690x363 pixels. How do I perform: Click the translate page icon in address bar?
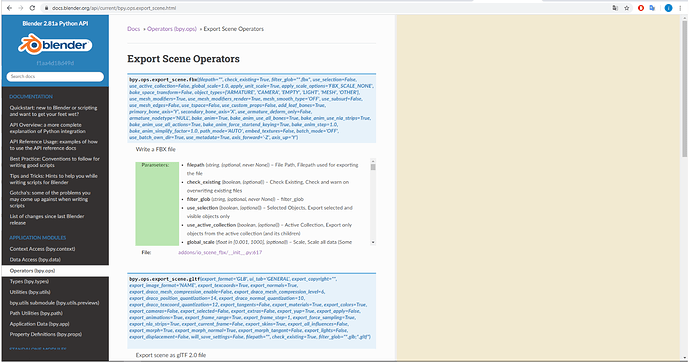point(615,8)
